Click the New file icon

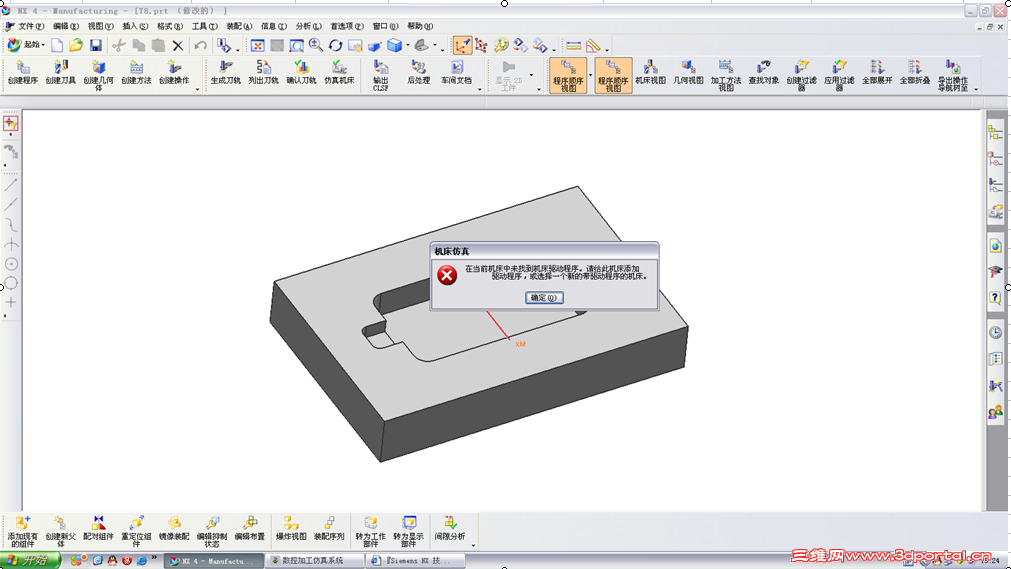[57, 45]
